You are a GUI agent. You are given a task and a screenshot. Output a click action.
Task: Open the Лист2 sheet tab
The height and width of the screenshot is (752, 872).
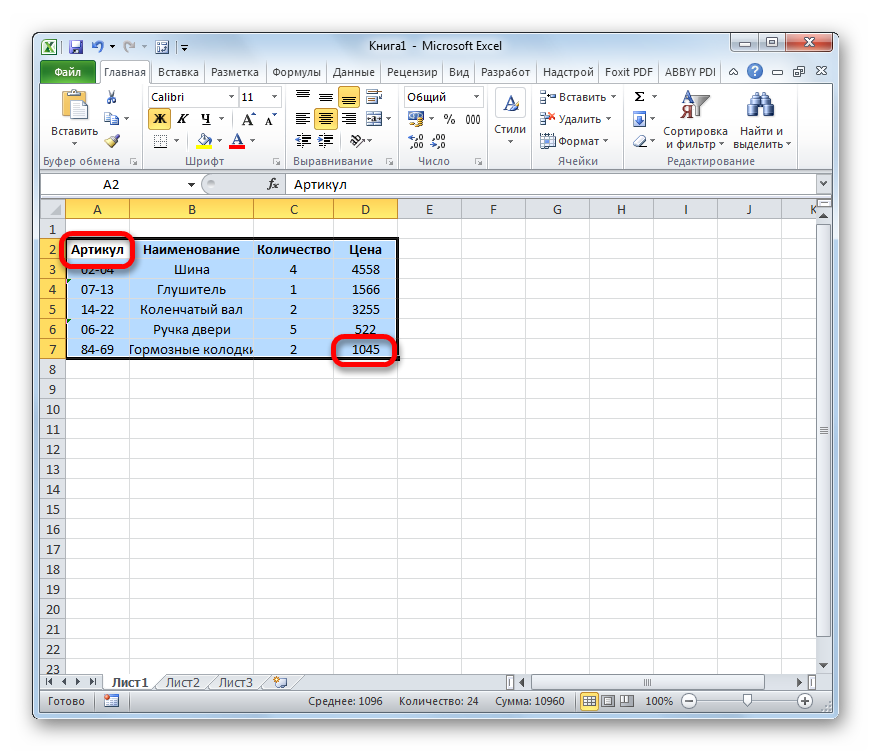182,683
